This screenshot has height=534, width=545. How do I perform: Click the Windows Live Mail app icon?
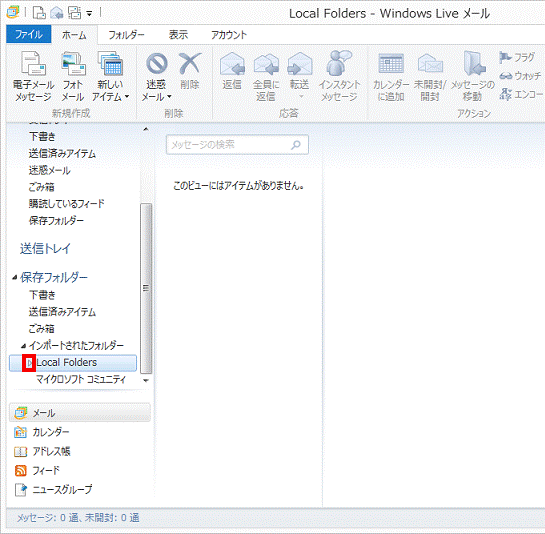coord(13,13)
